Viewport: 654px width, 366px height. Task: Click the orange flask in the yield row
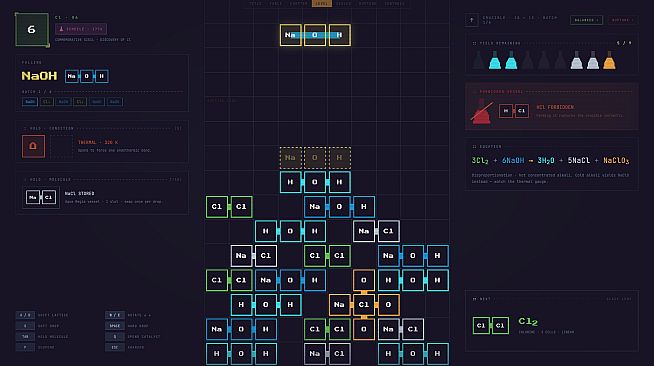click(x=609, y=60)
